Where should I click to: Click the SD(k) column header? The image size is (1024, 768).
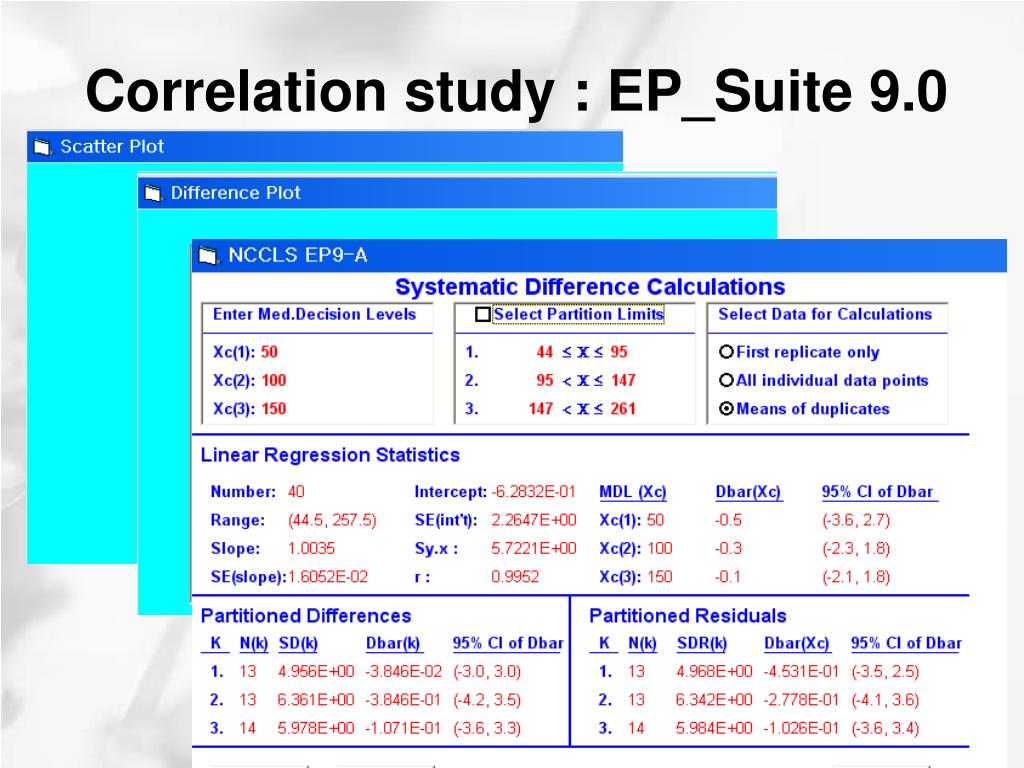coord(298,643)
